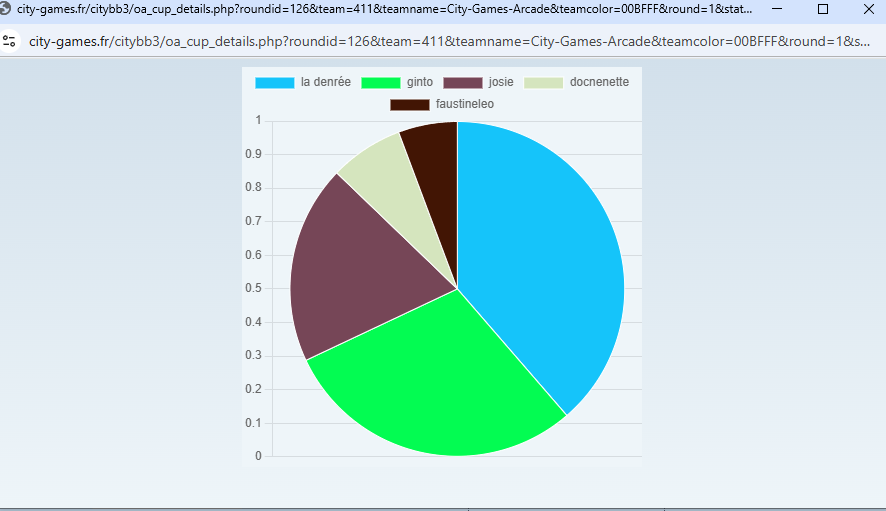The height and width of the screenshot is (511, 886).
Task: Hide josie series via legend label
Action: click(501, 82)
